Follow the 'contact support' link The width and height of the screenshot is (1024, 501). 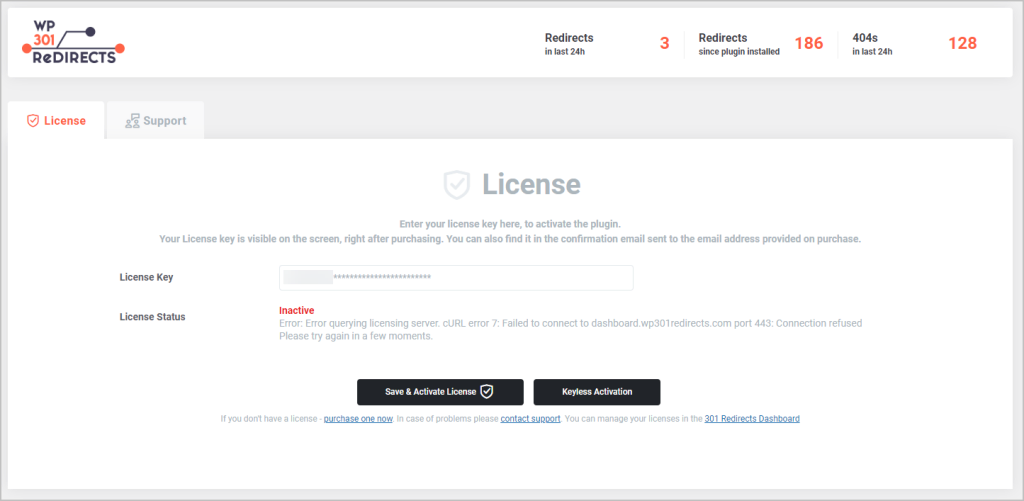[x=530, y=419]
